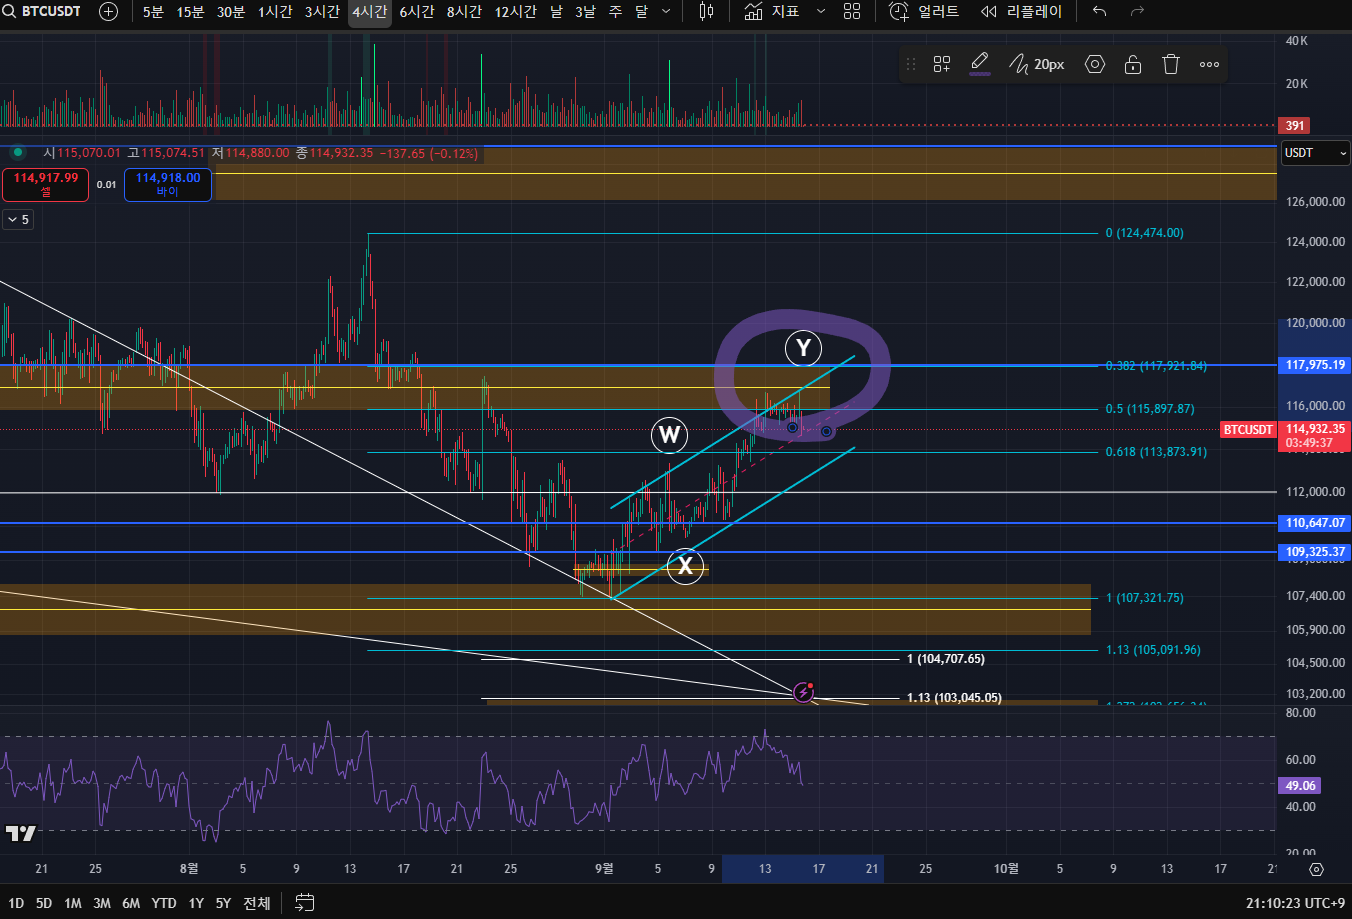This screenshot has width=1352, height=919.
Task: Click the add symbol plus icon beside BTCUSDT
Action: point(108,12)
